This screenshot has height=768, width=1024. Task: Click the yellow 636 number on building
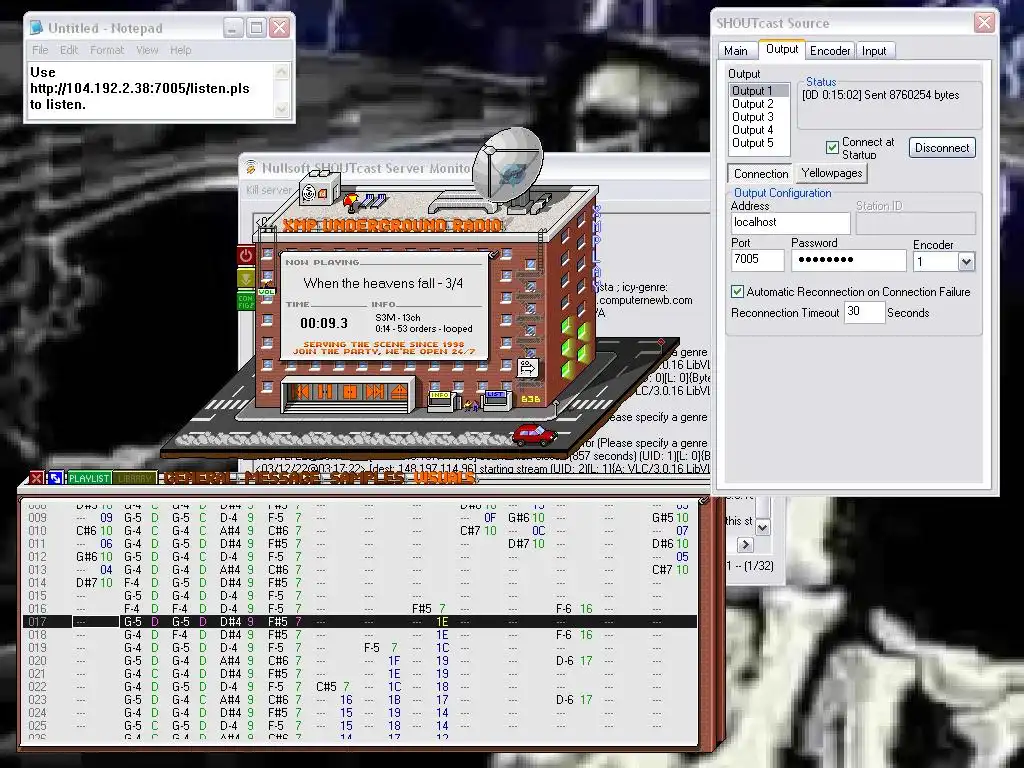tap(530, 399)
